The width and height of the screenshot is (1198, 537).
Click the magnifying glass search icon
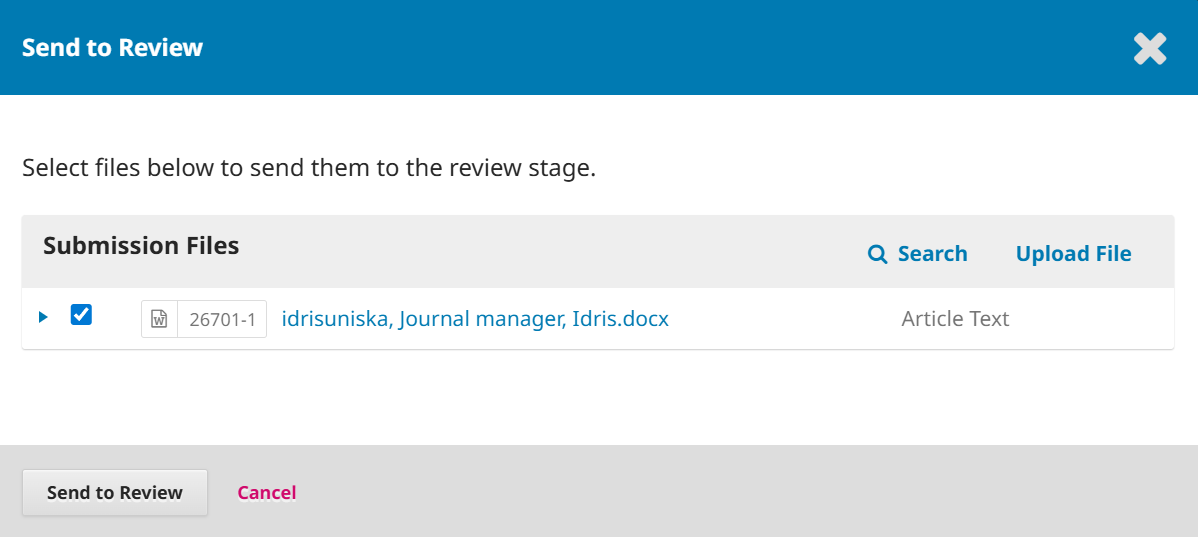[877, 254]
